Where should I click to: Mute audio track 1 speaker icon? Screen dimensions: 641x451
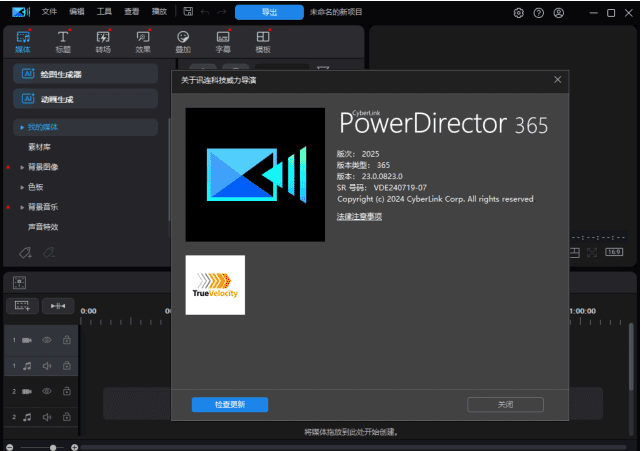pos(47,366)
